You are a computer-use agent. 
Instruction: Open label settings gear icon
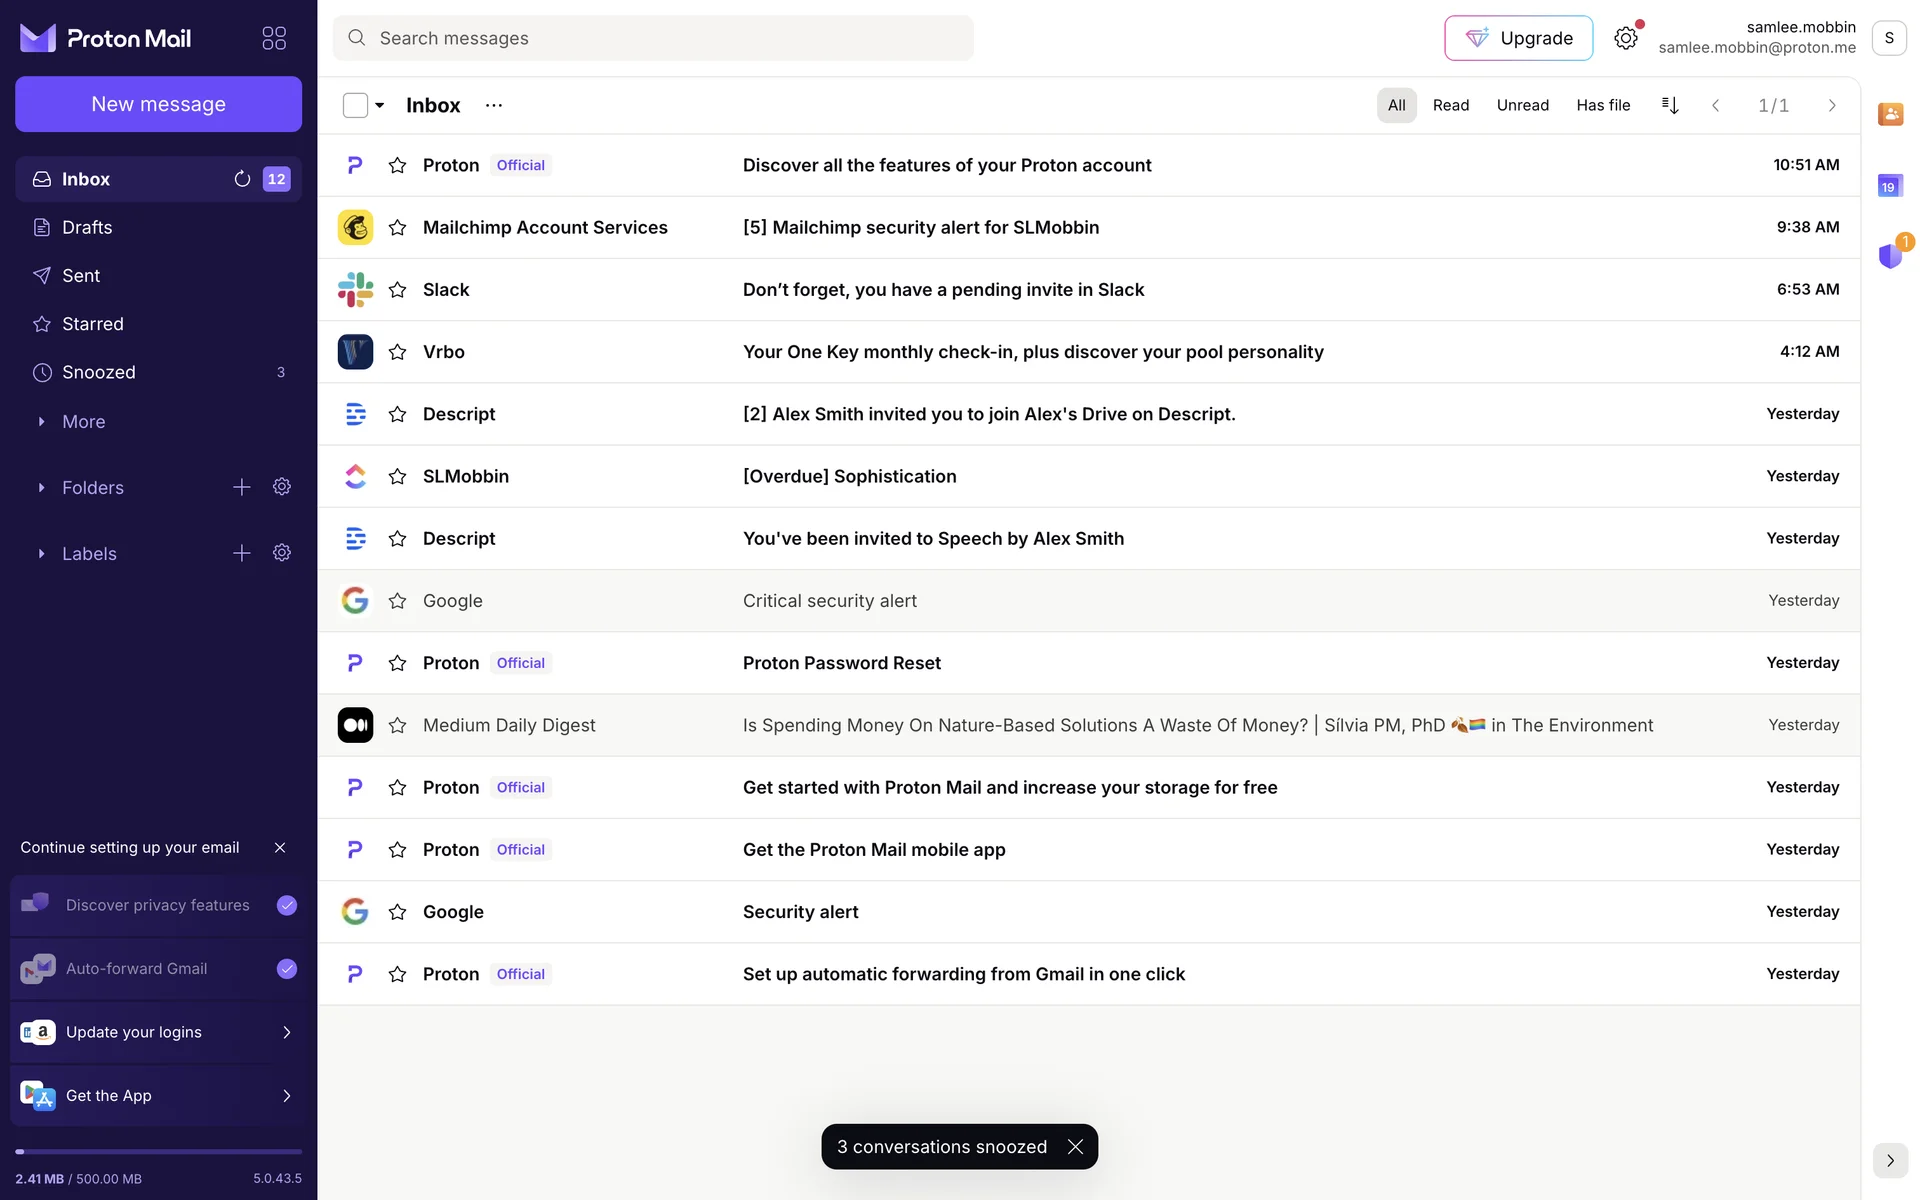coord(282,553)
